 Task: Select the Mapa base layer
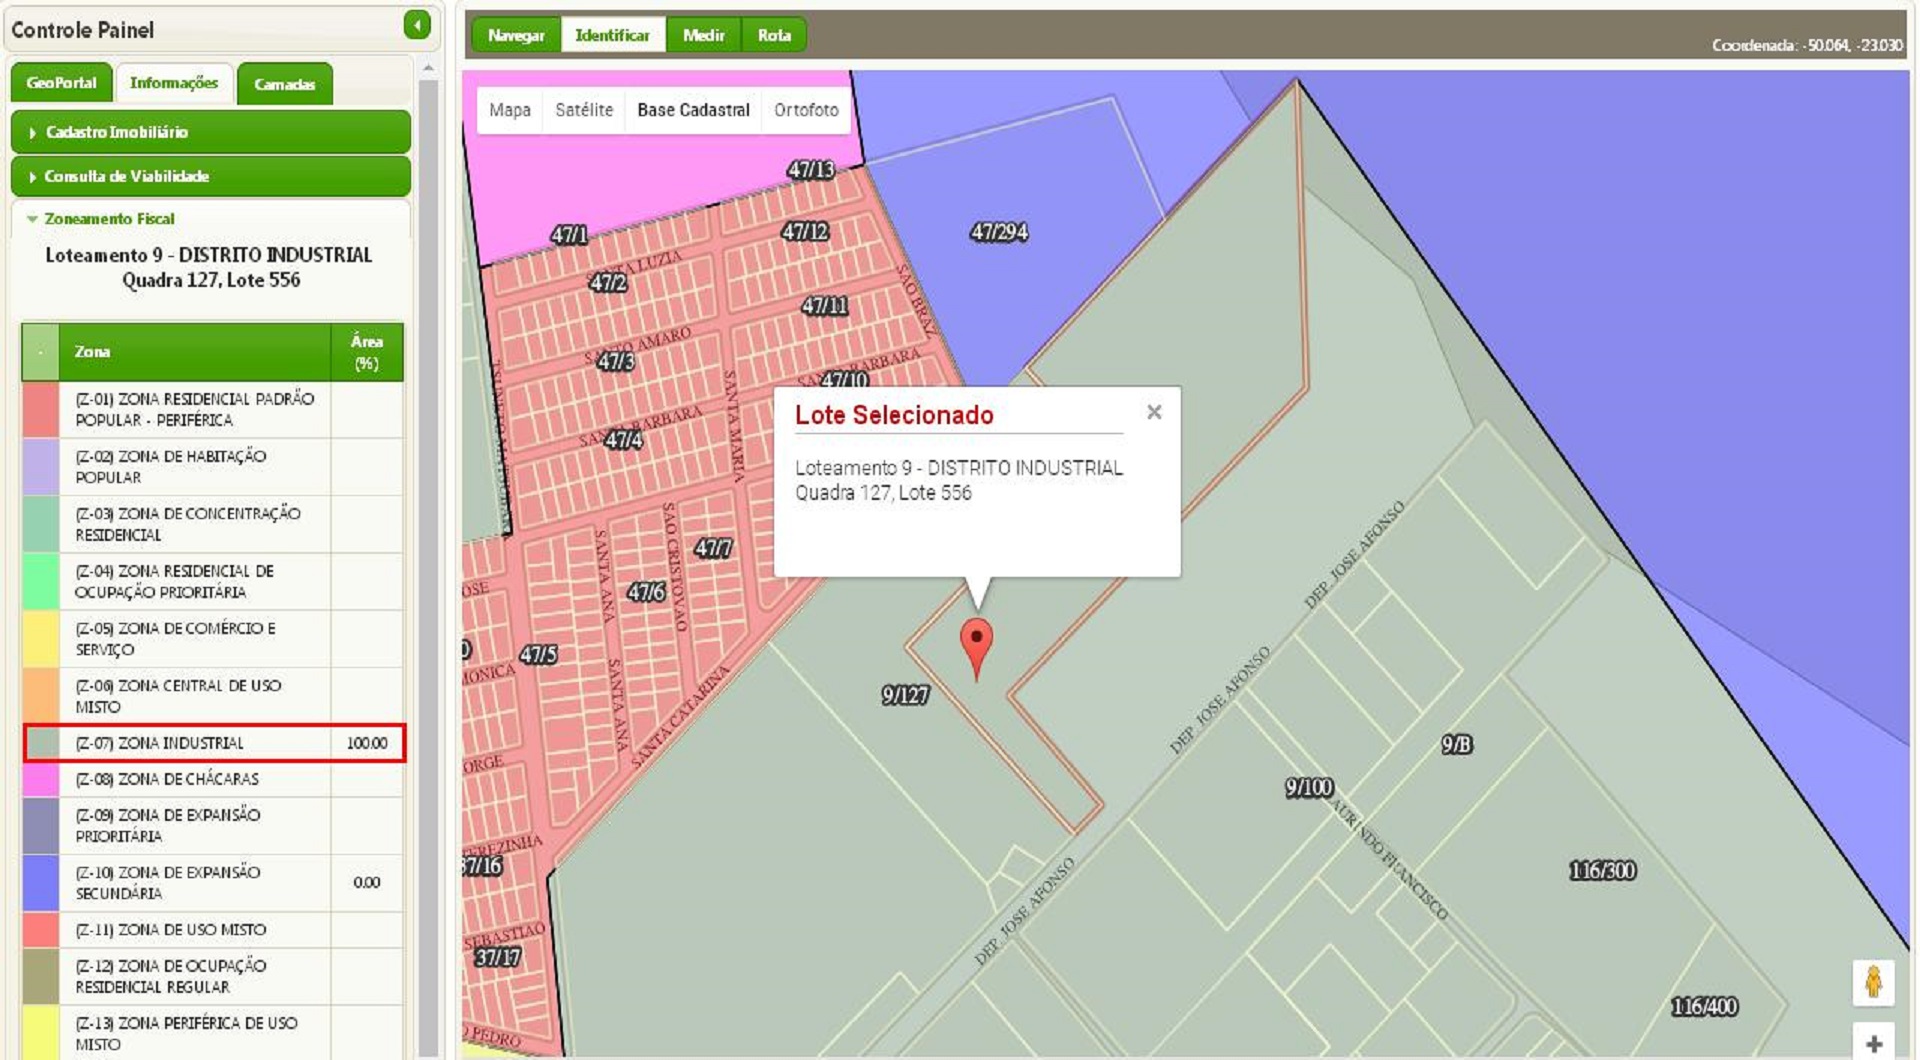[510, 110]
